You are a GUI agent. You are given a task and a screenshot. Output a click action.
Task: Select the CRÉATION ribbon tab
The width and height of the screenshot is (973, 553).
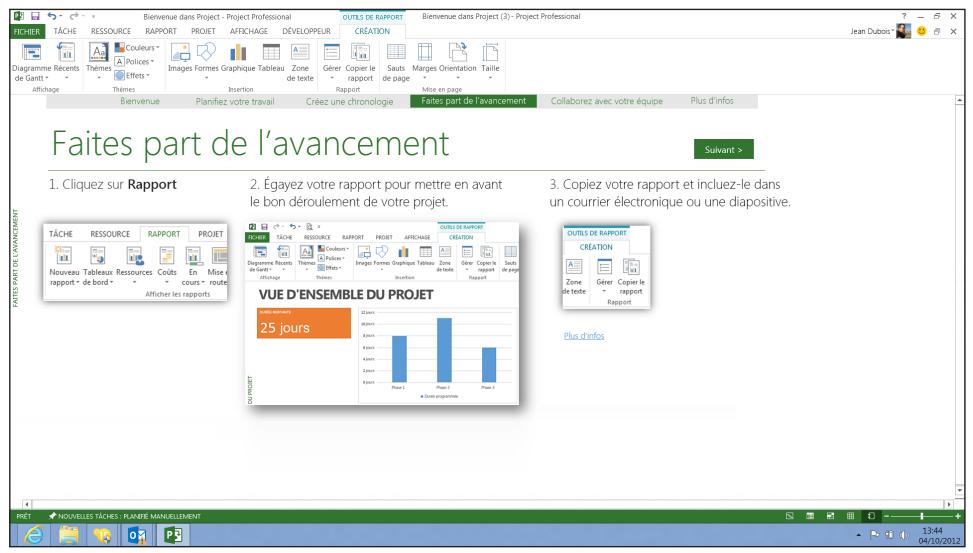[x=372, y=31]
